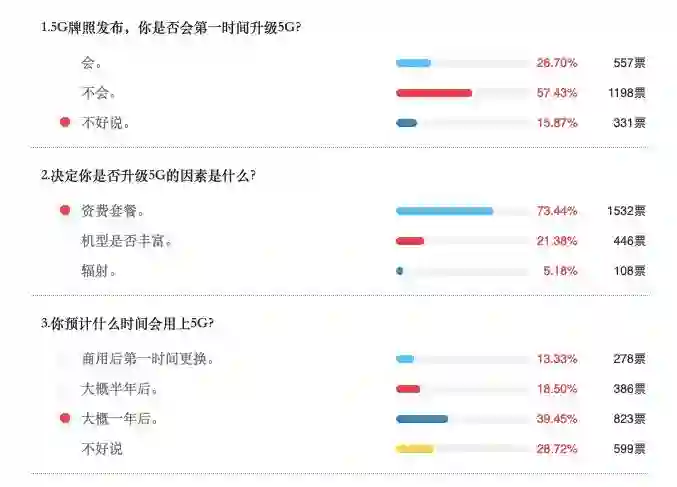Choose the 辐射。 option

pos(99,271)
